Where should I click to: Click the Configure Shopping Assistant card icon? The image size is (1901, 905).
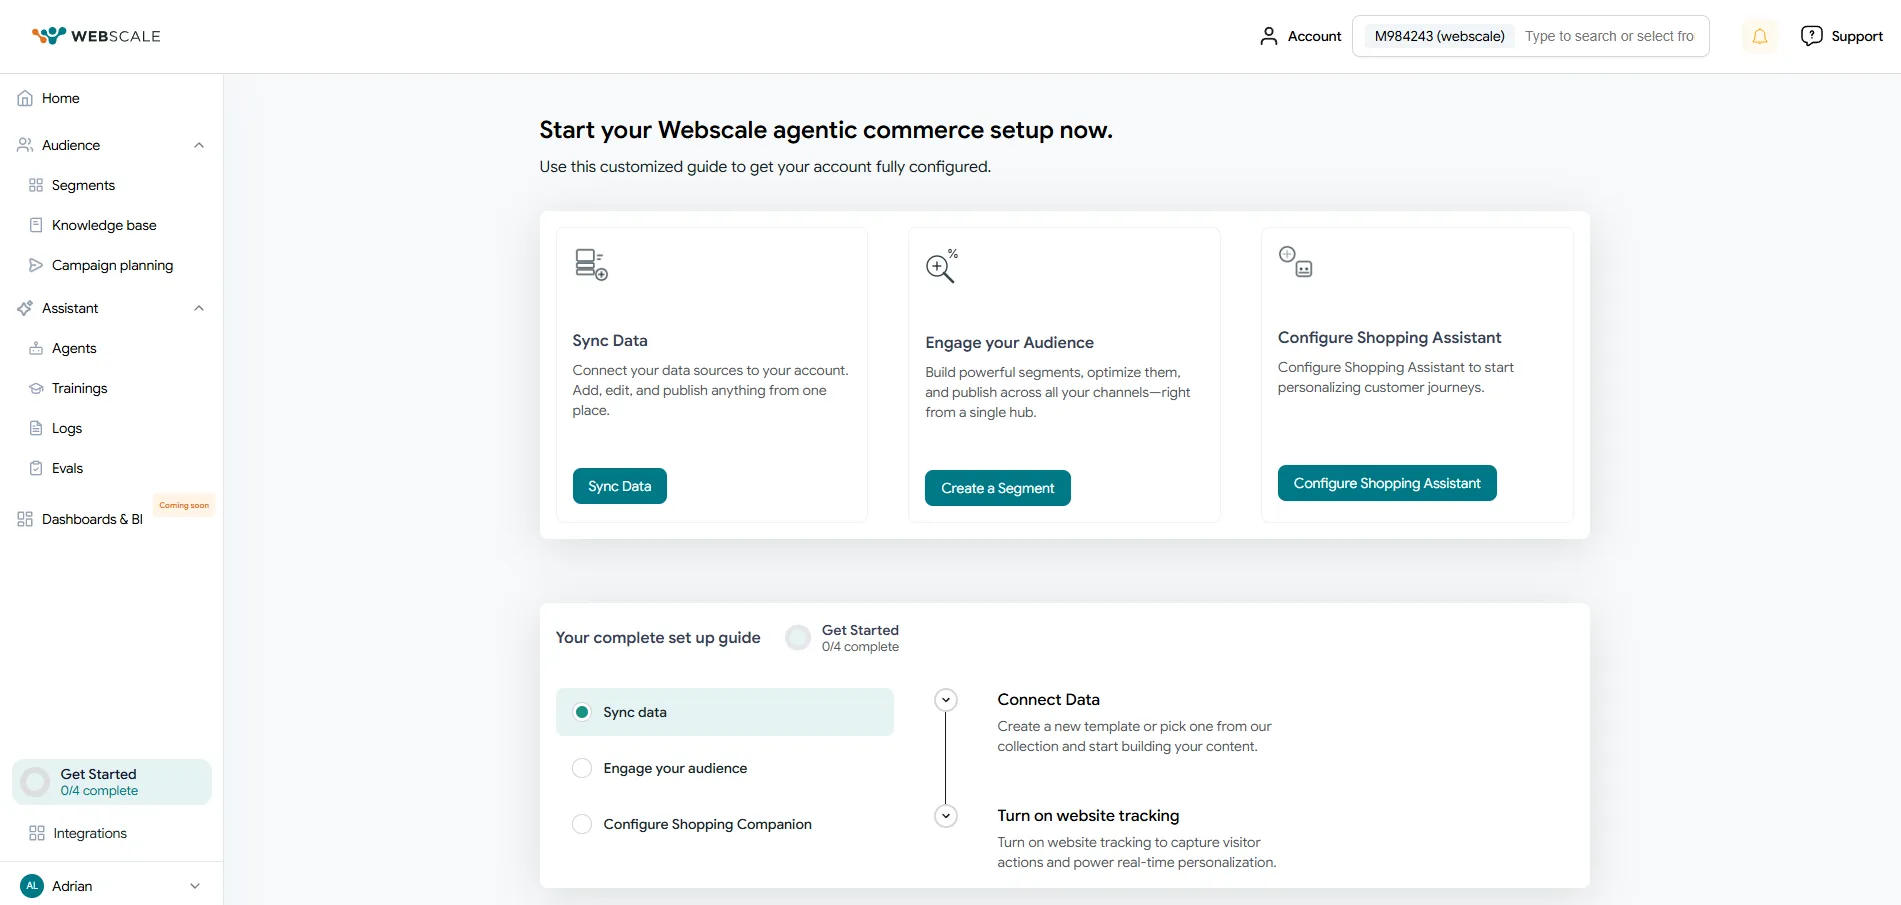[x=1295, y=262]
